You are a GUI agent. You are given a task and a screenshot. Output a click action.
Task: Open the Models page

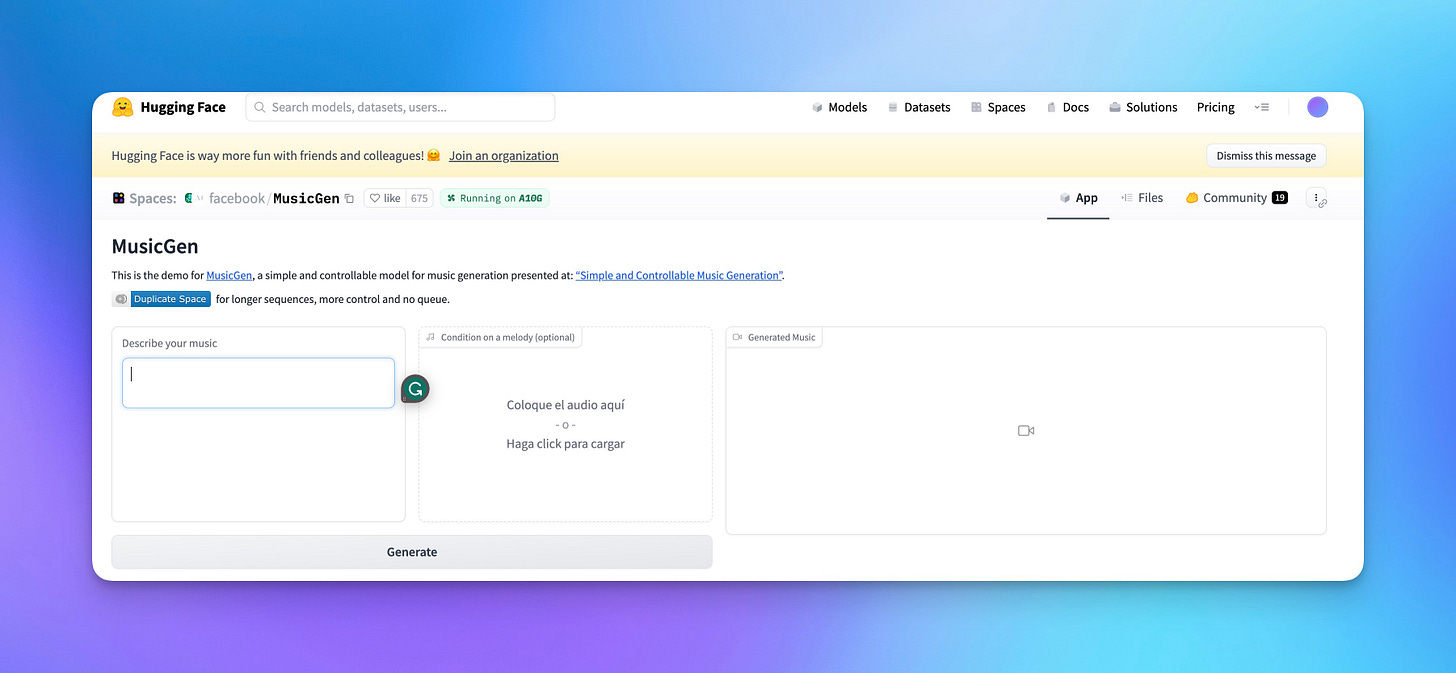tap(839, 107)
